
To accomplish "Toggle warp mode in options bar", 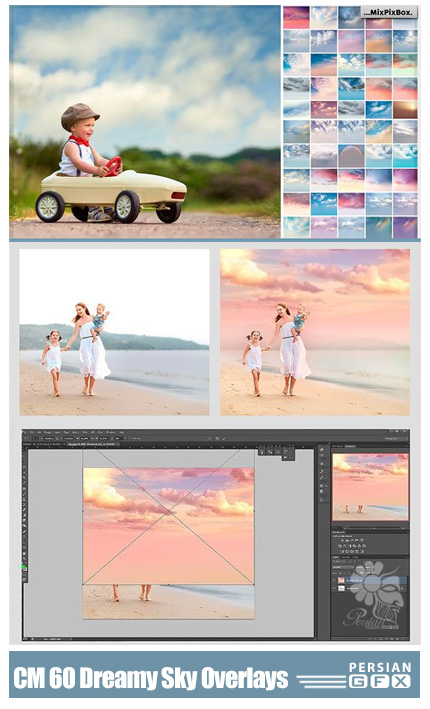I will click(x=209, y=438).
